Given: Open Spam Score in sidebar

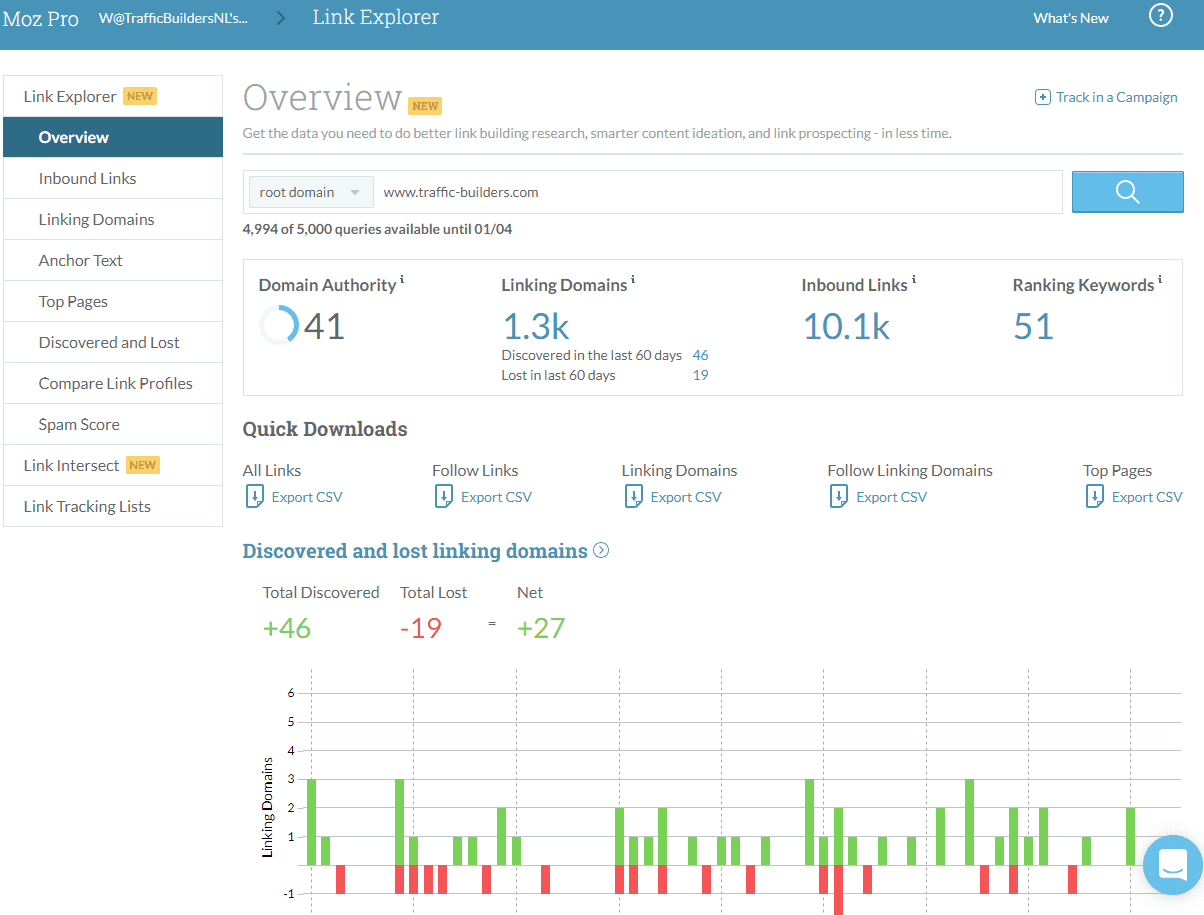Looking at the screenshot, I should [x=113, y=424].
